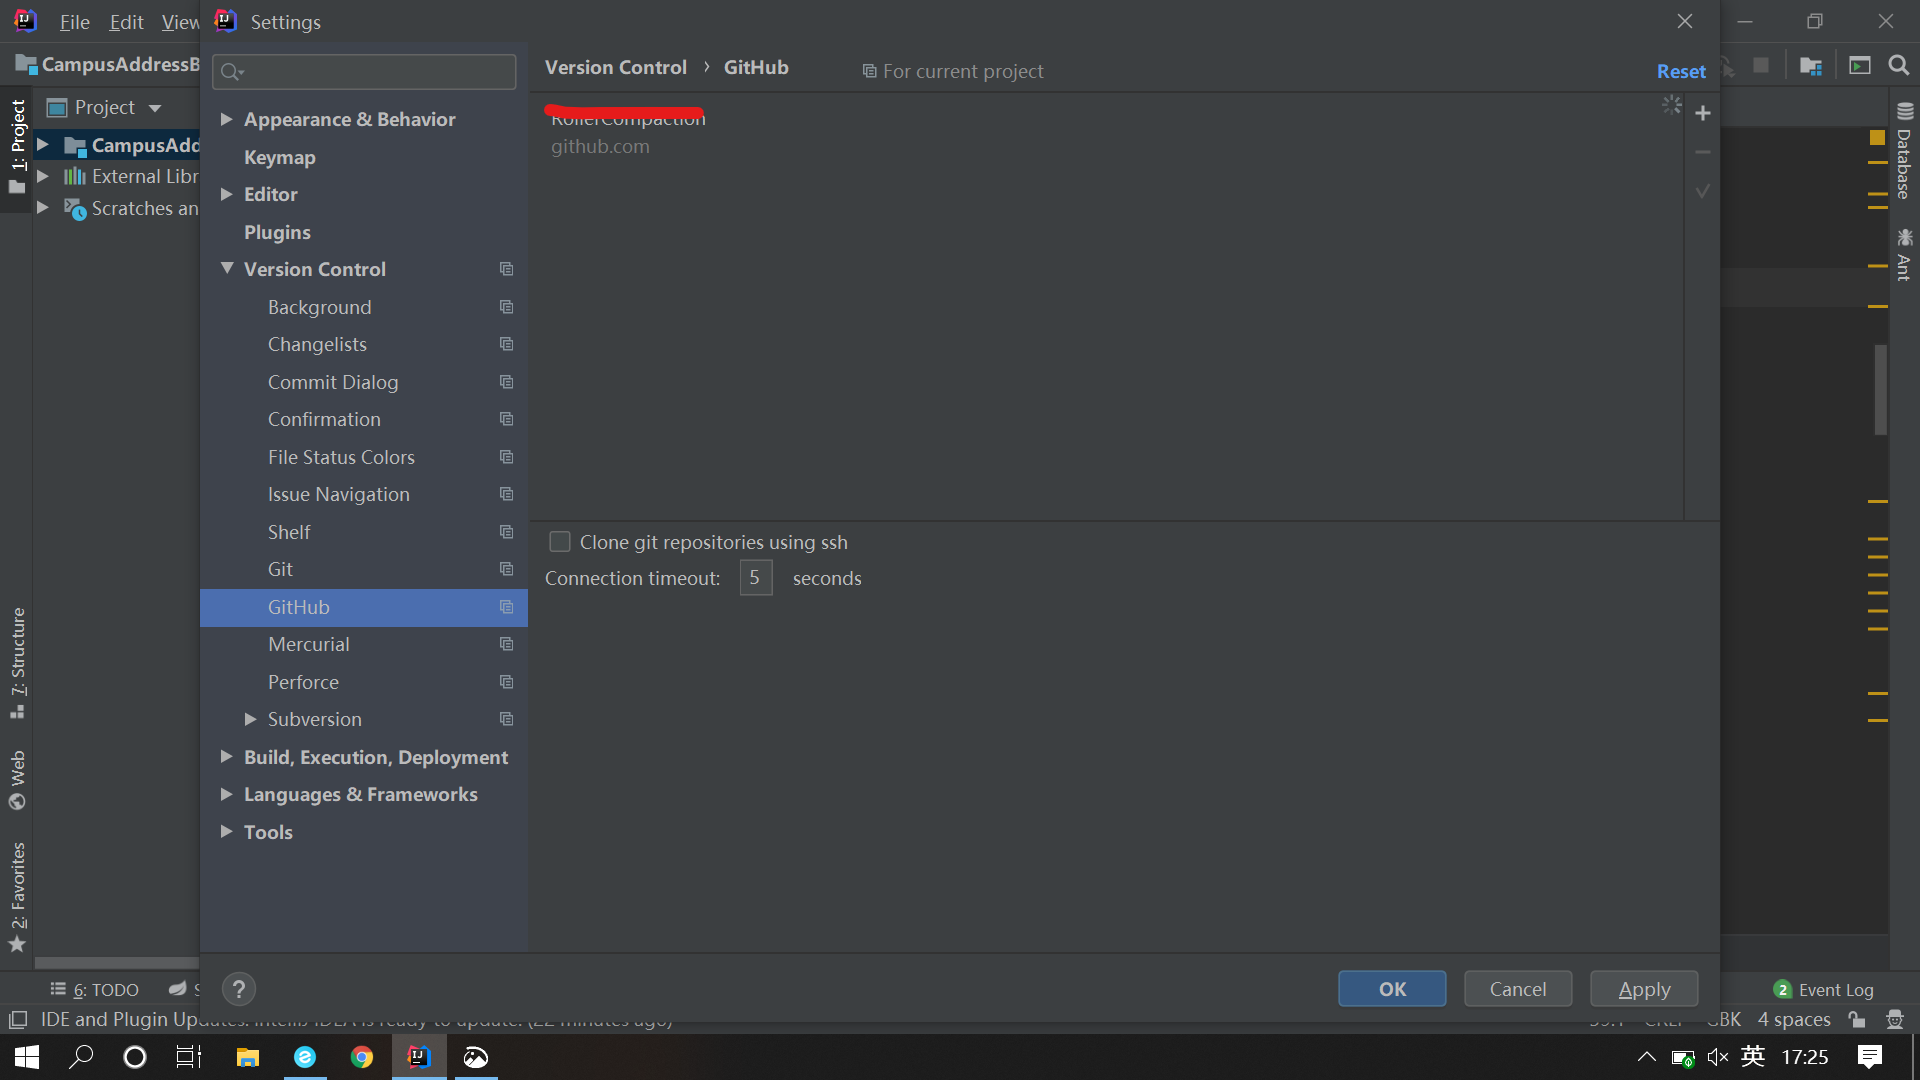Click the help question mark icon

[238, 989]
